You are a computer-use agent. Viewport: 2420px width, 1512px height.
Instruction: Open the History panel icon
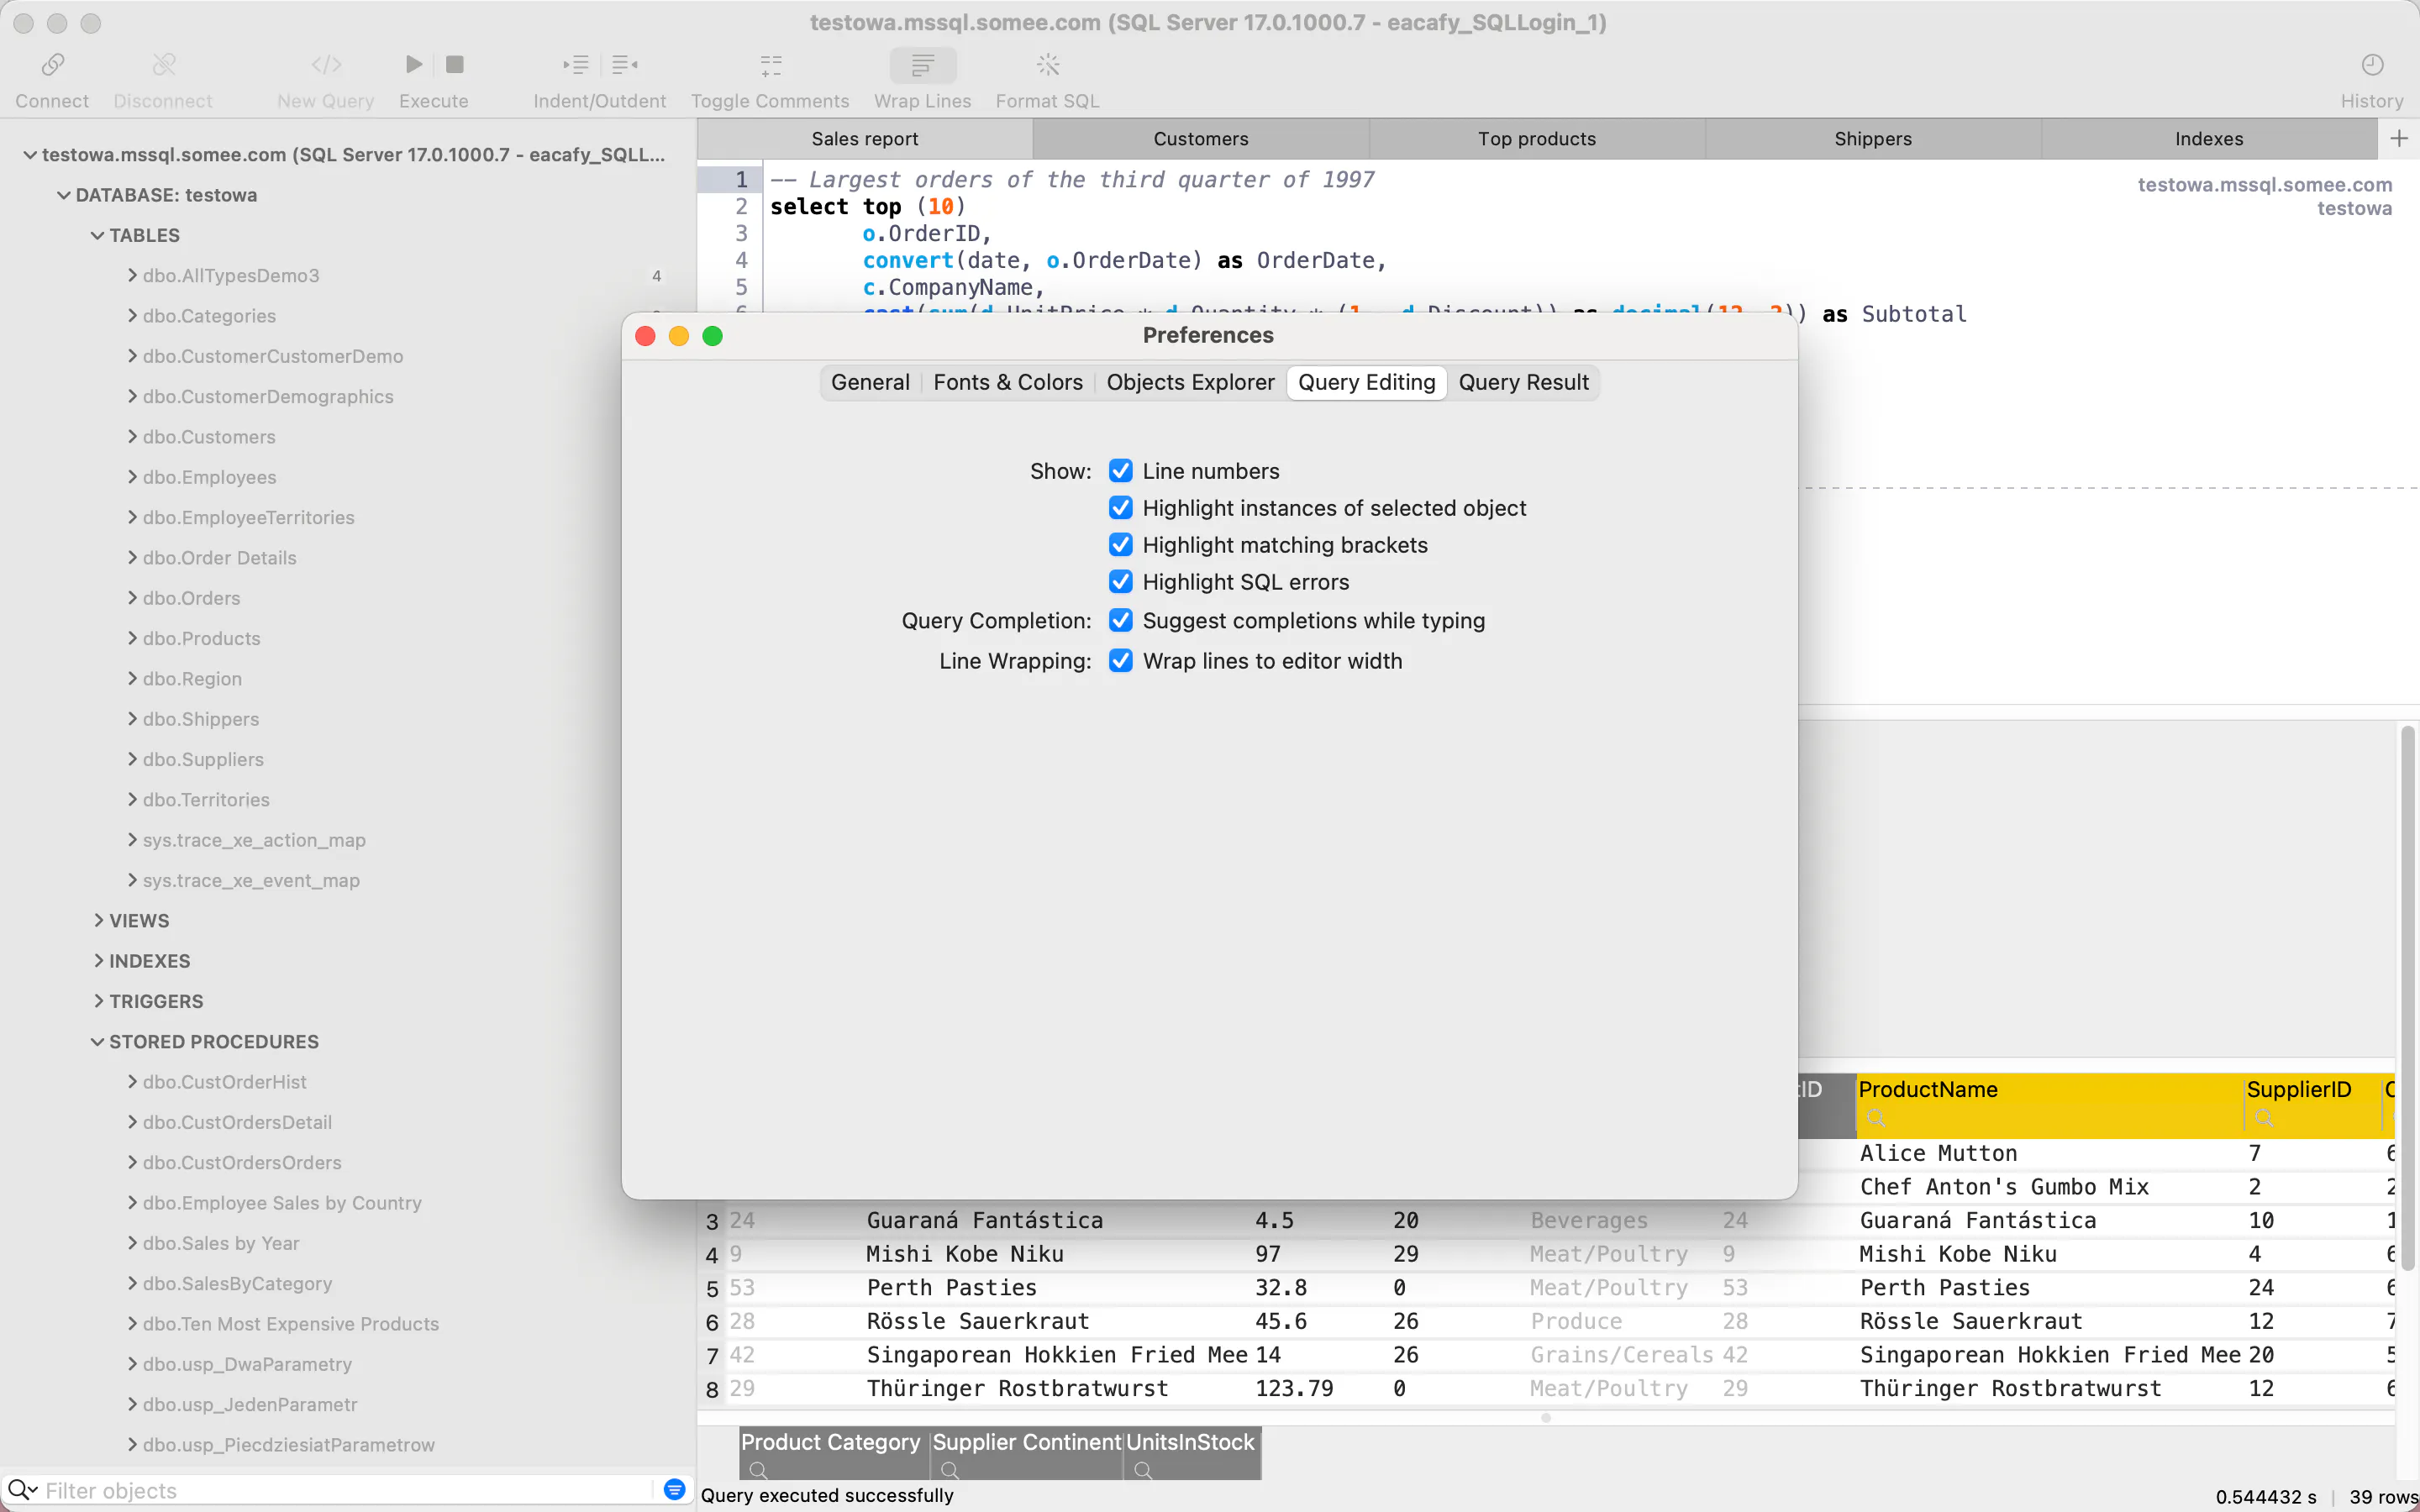click(2372, 65)
